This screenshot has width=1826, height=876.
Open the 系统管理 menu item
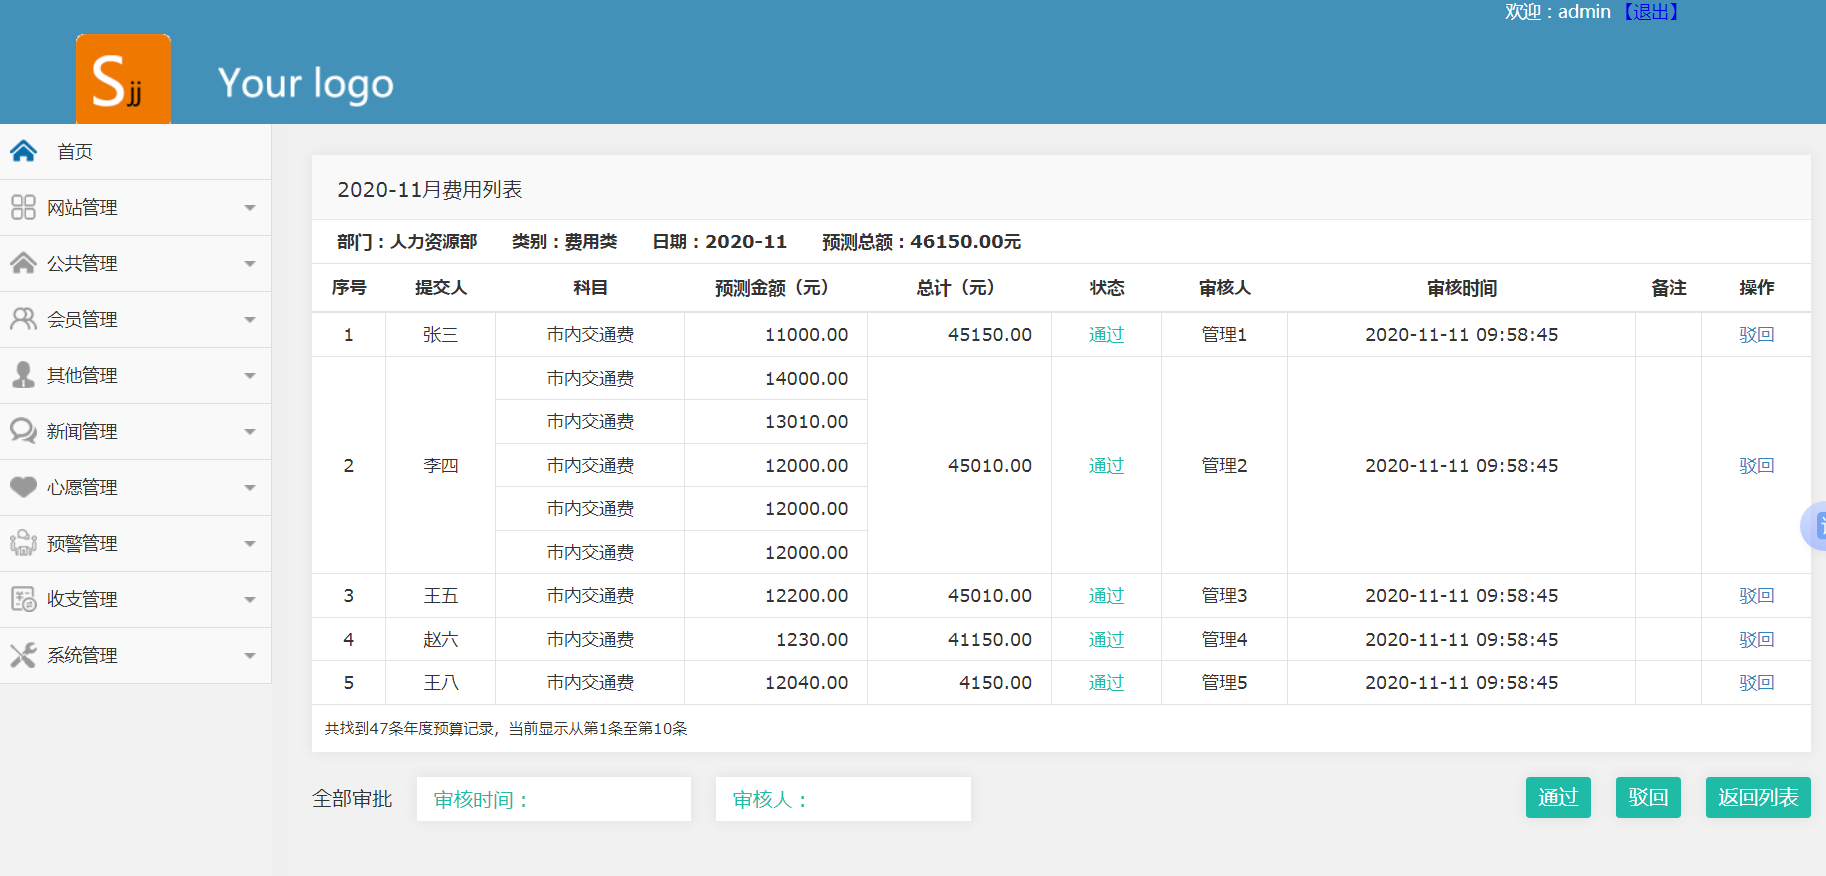[x=82, y=656]
